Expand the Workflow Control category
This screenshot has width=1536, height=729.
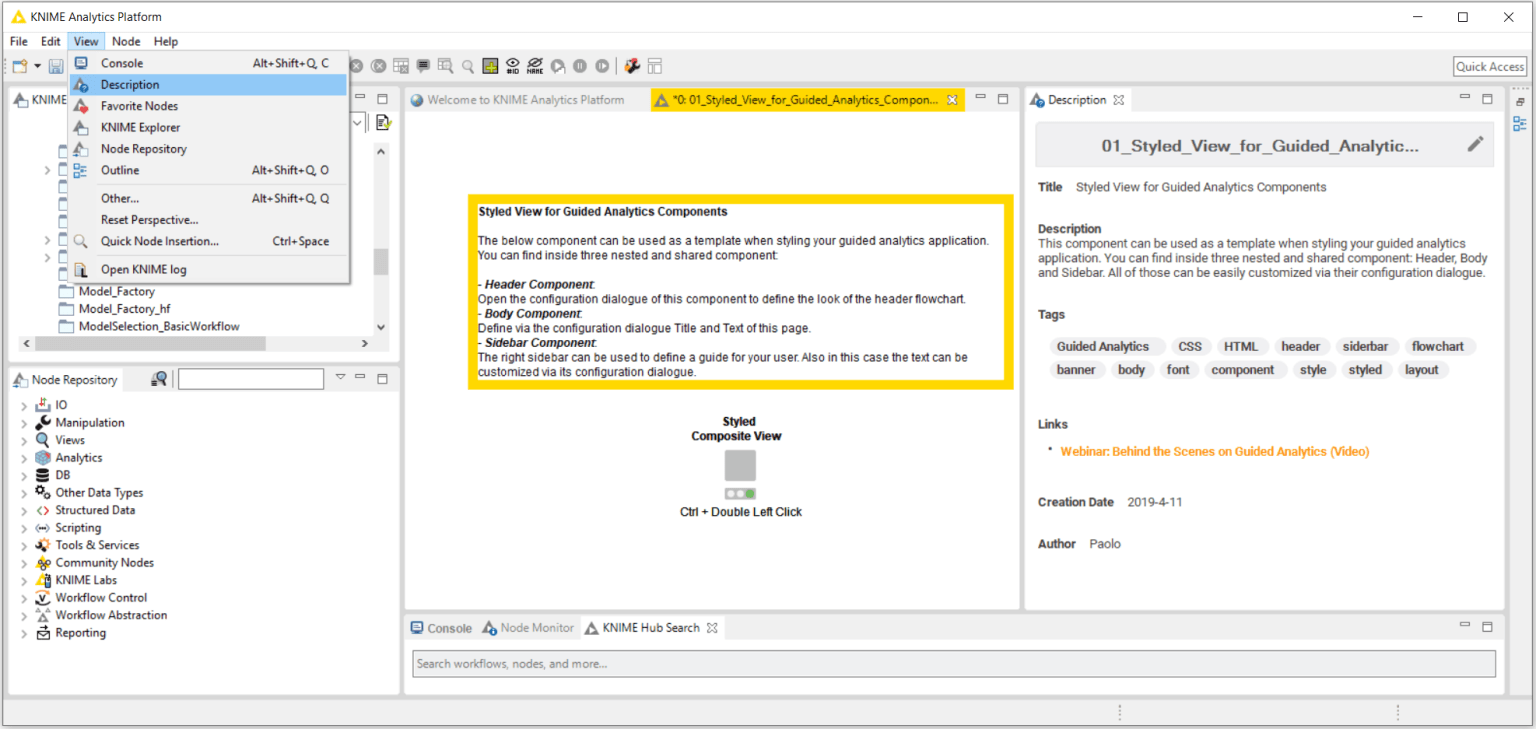point(24,598)
